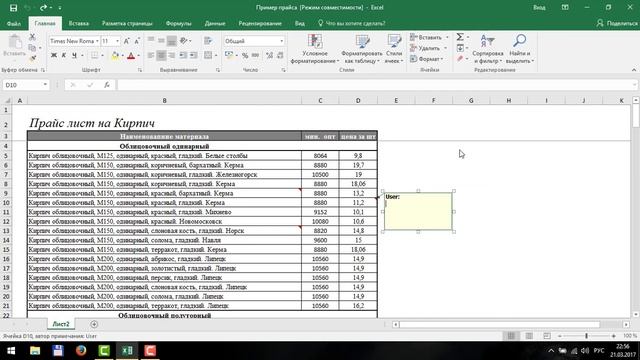Click the Поделиться share button
The width and height of the screenshot is (640, 360).
[617, 24]
